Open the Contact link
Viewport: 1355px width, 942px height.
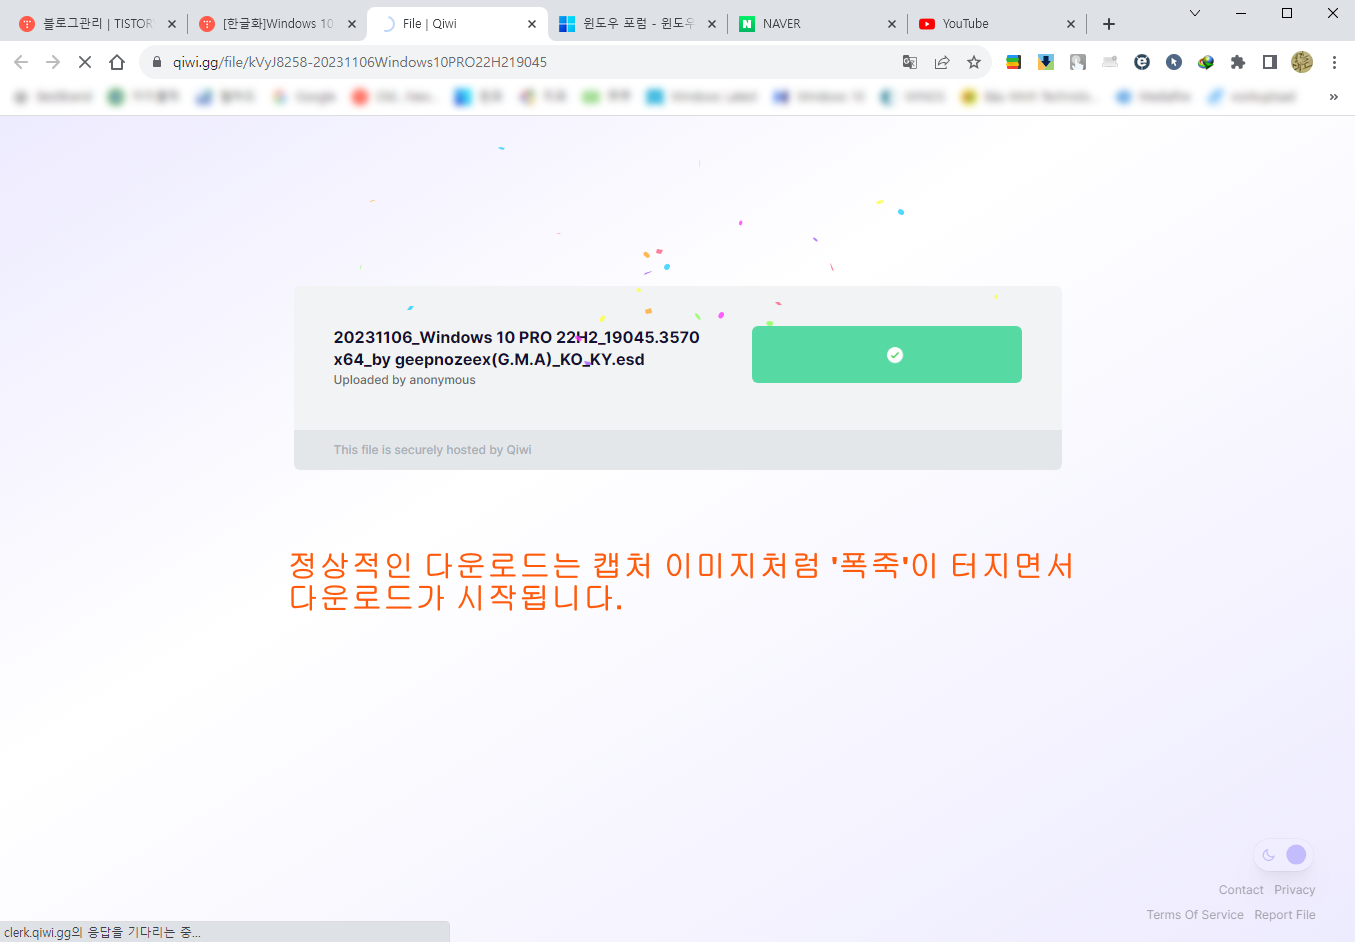coord(1241,890)
